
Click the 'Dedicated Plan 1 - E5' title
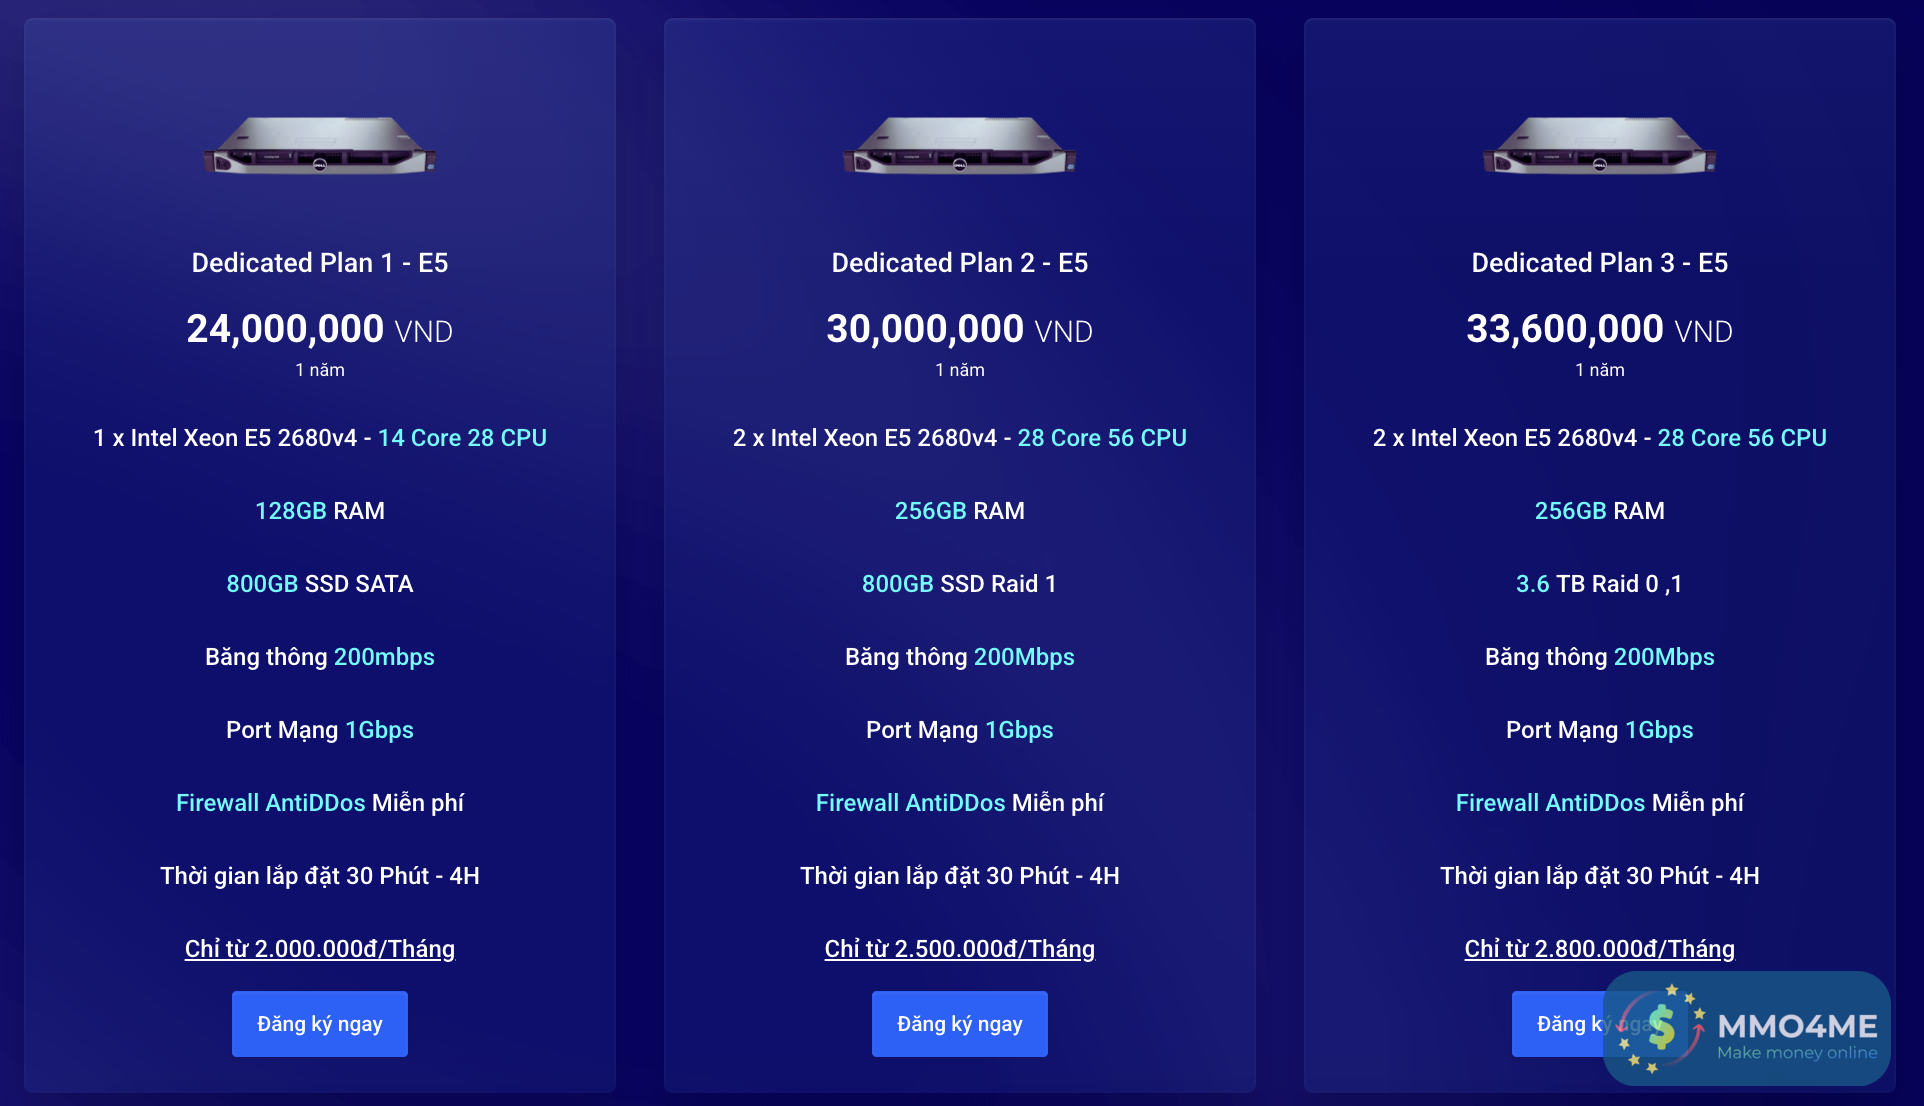[320, 262]
